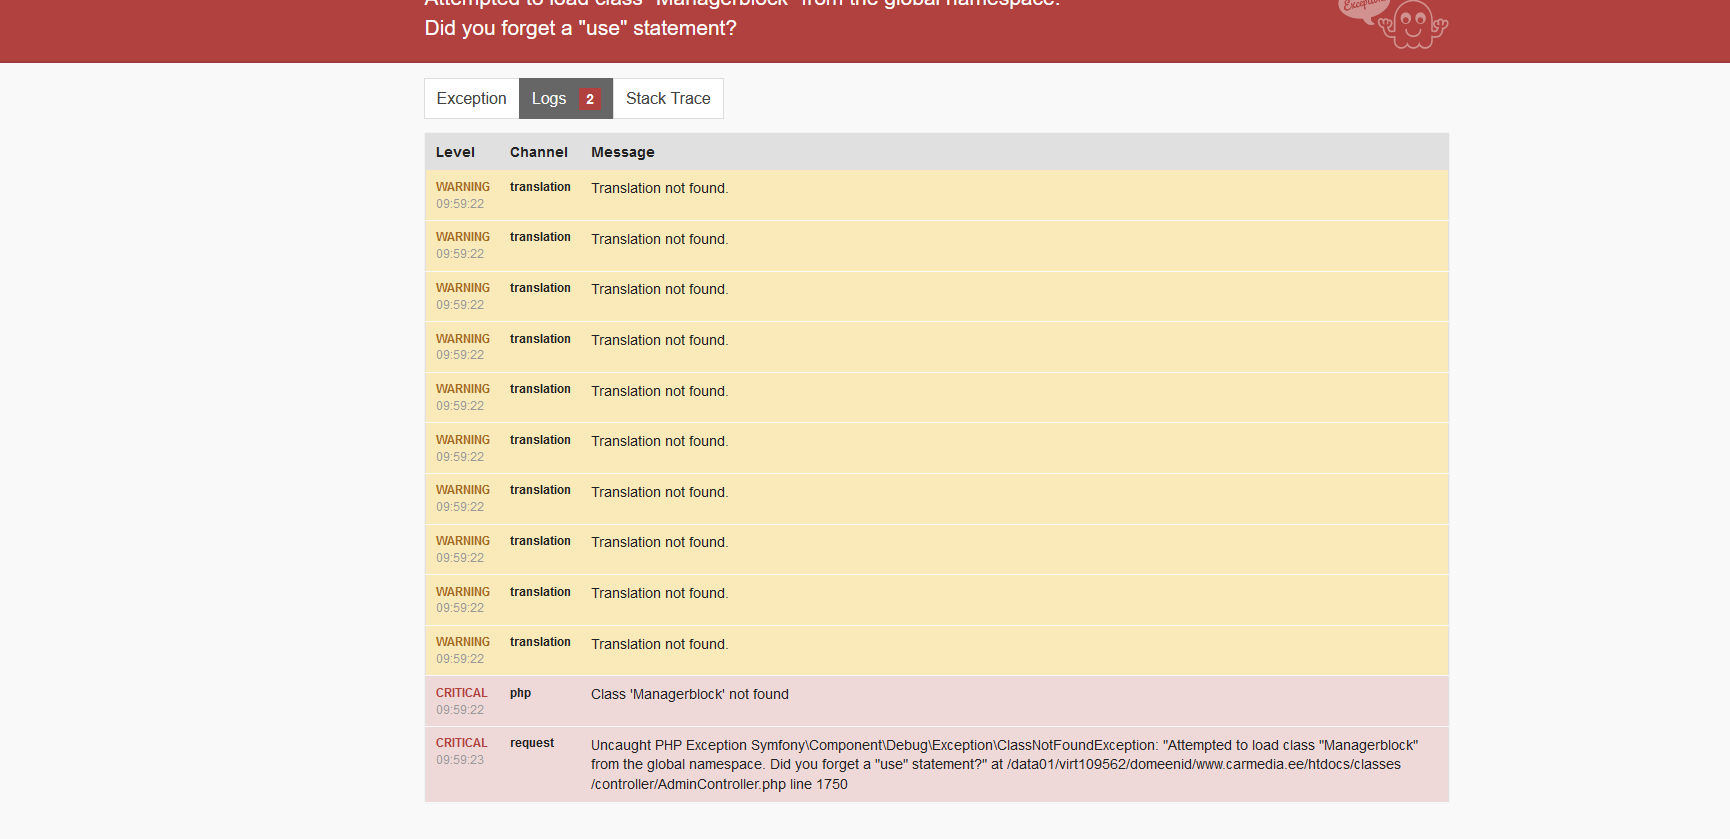1730x839 pixels.
Task: Click the Channel column header
Action: 538,152
